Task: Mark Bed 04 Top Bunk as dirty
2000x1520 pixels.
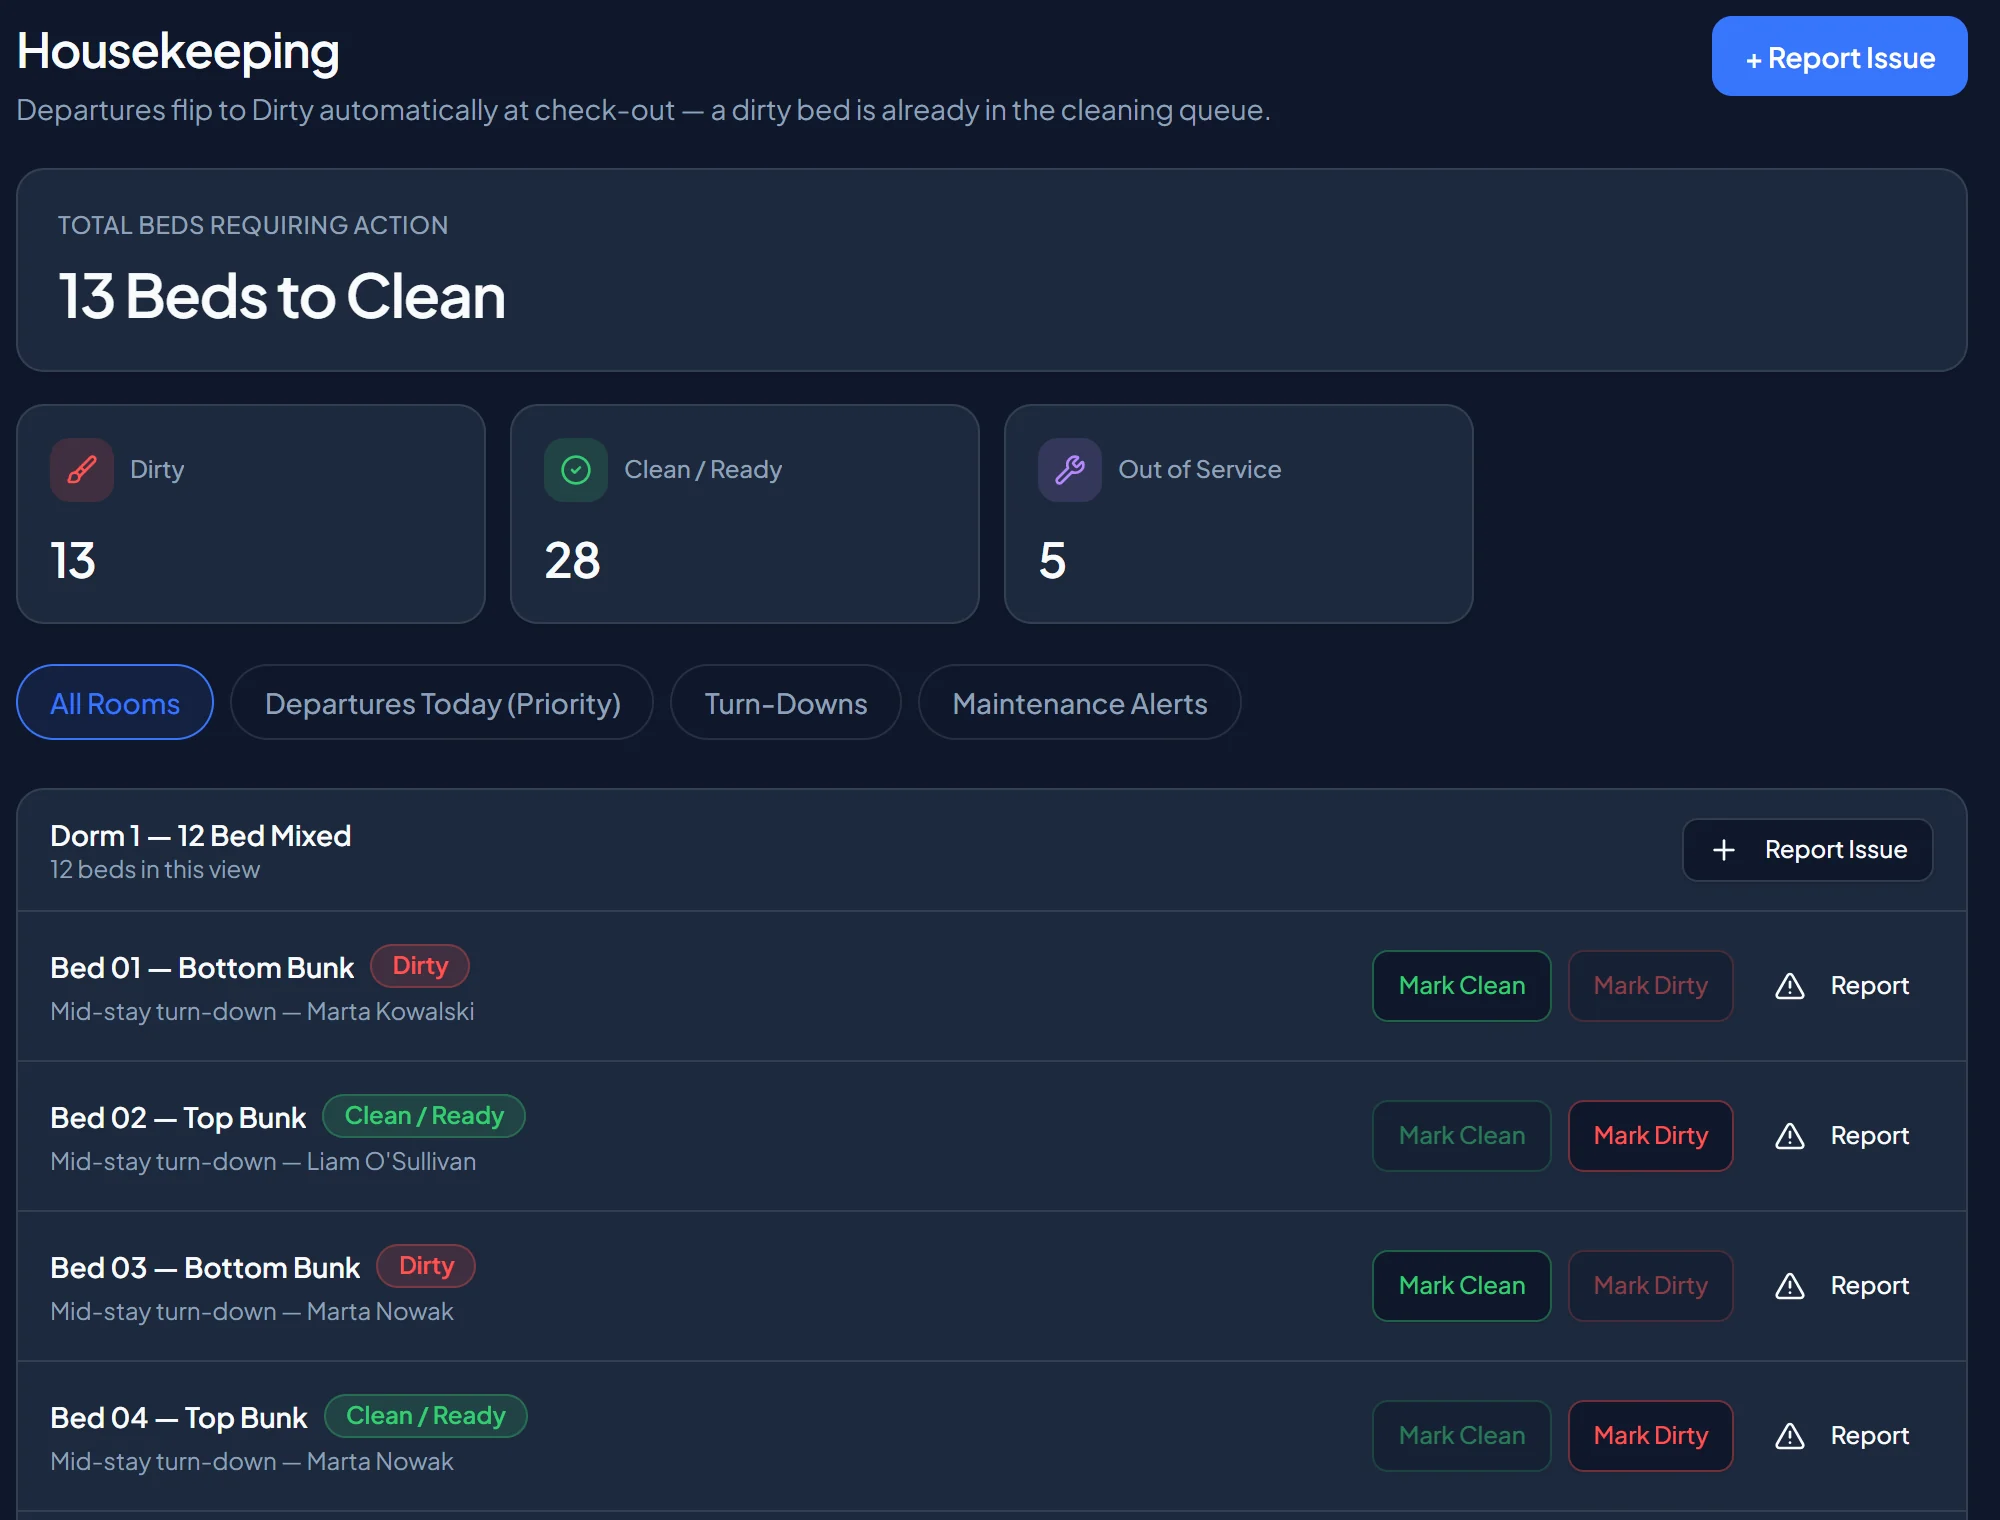Action: tap(1651, 1436)
